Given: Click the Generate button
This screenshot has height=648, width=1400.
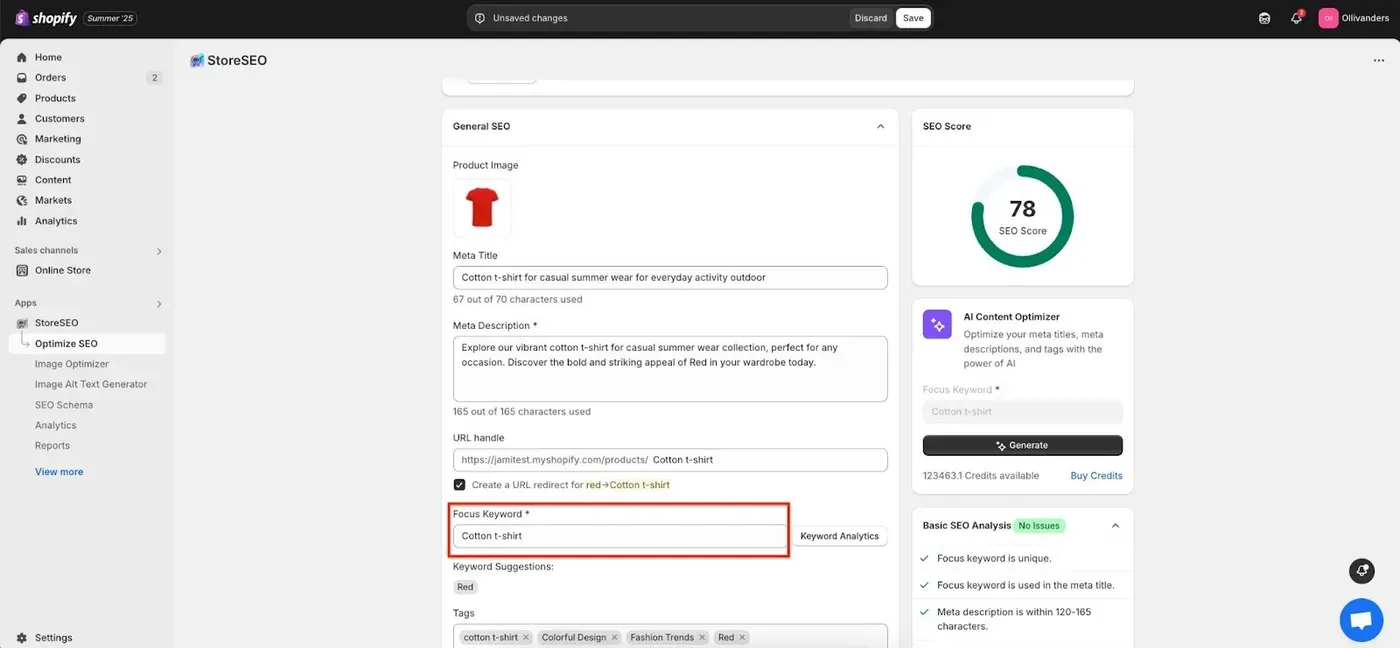Looking at the screenshot, I should (1022, 445).
